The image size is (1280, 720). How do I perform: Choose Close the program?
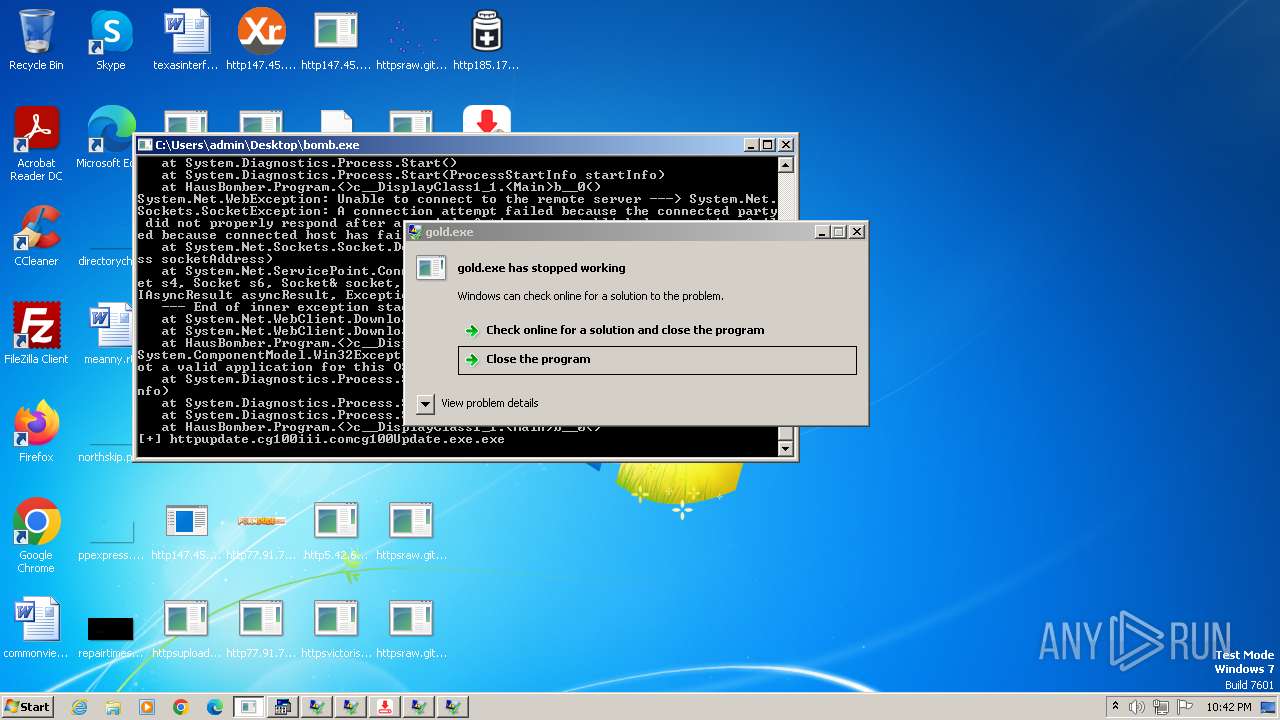point(657,360)
